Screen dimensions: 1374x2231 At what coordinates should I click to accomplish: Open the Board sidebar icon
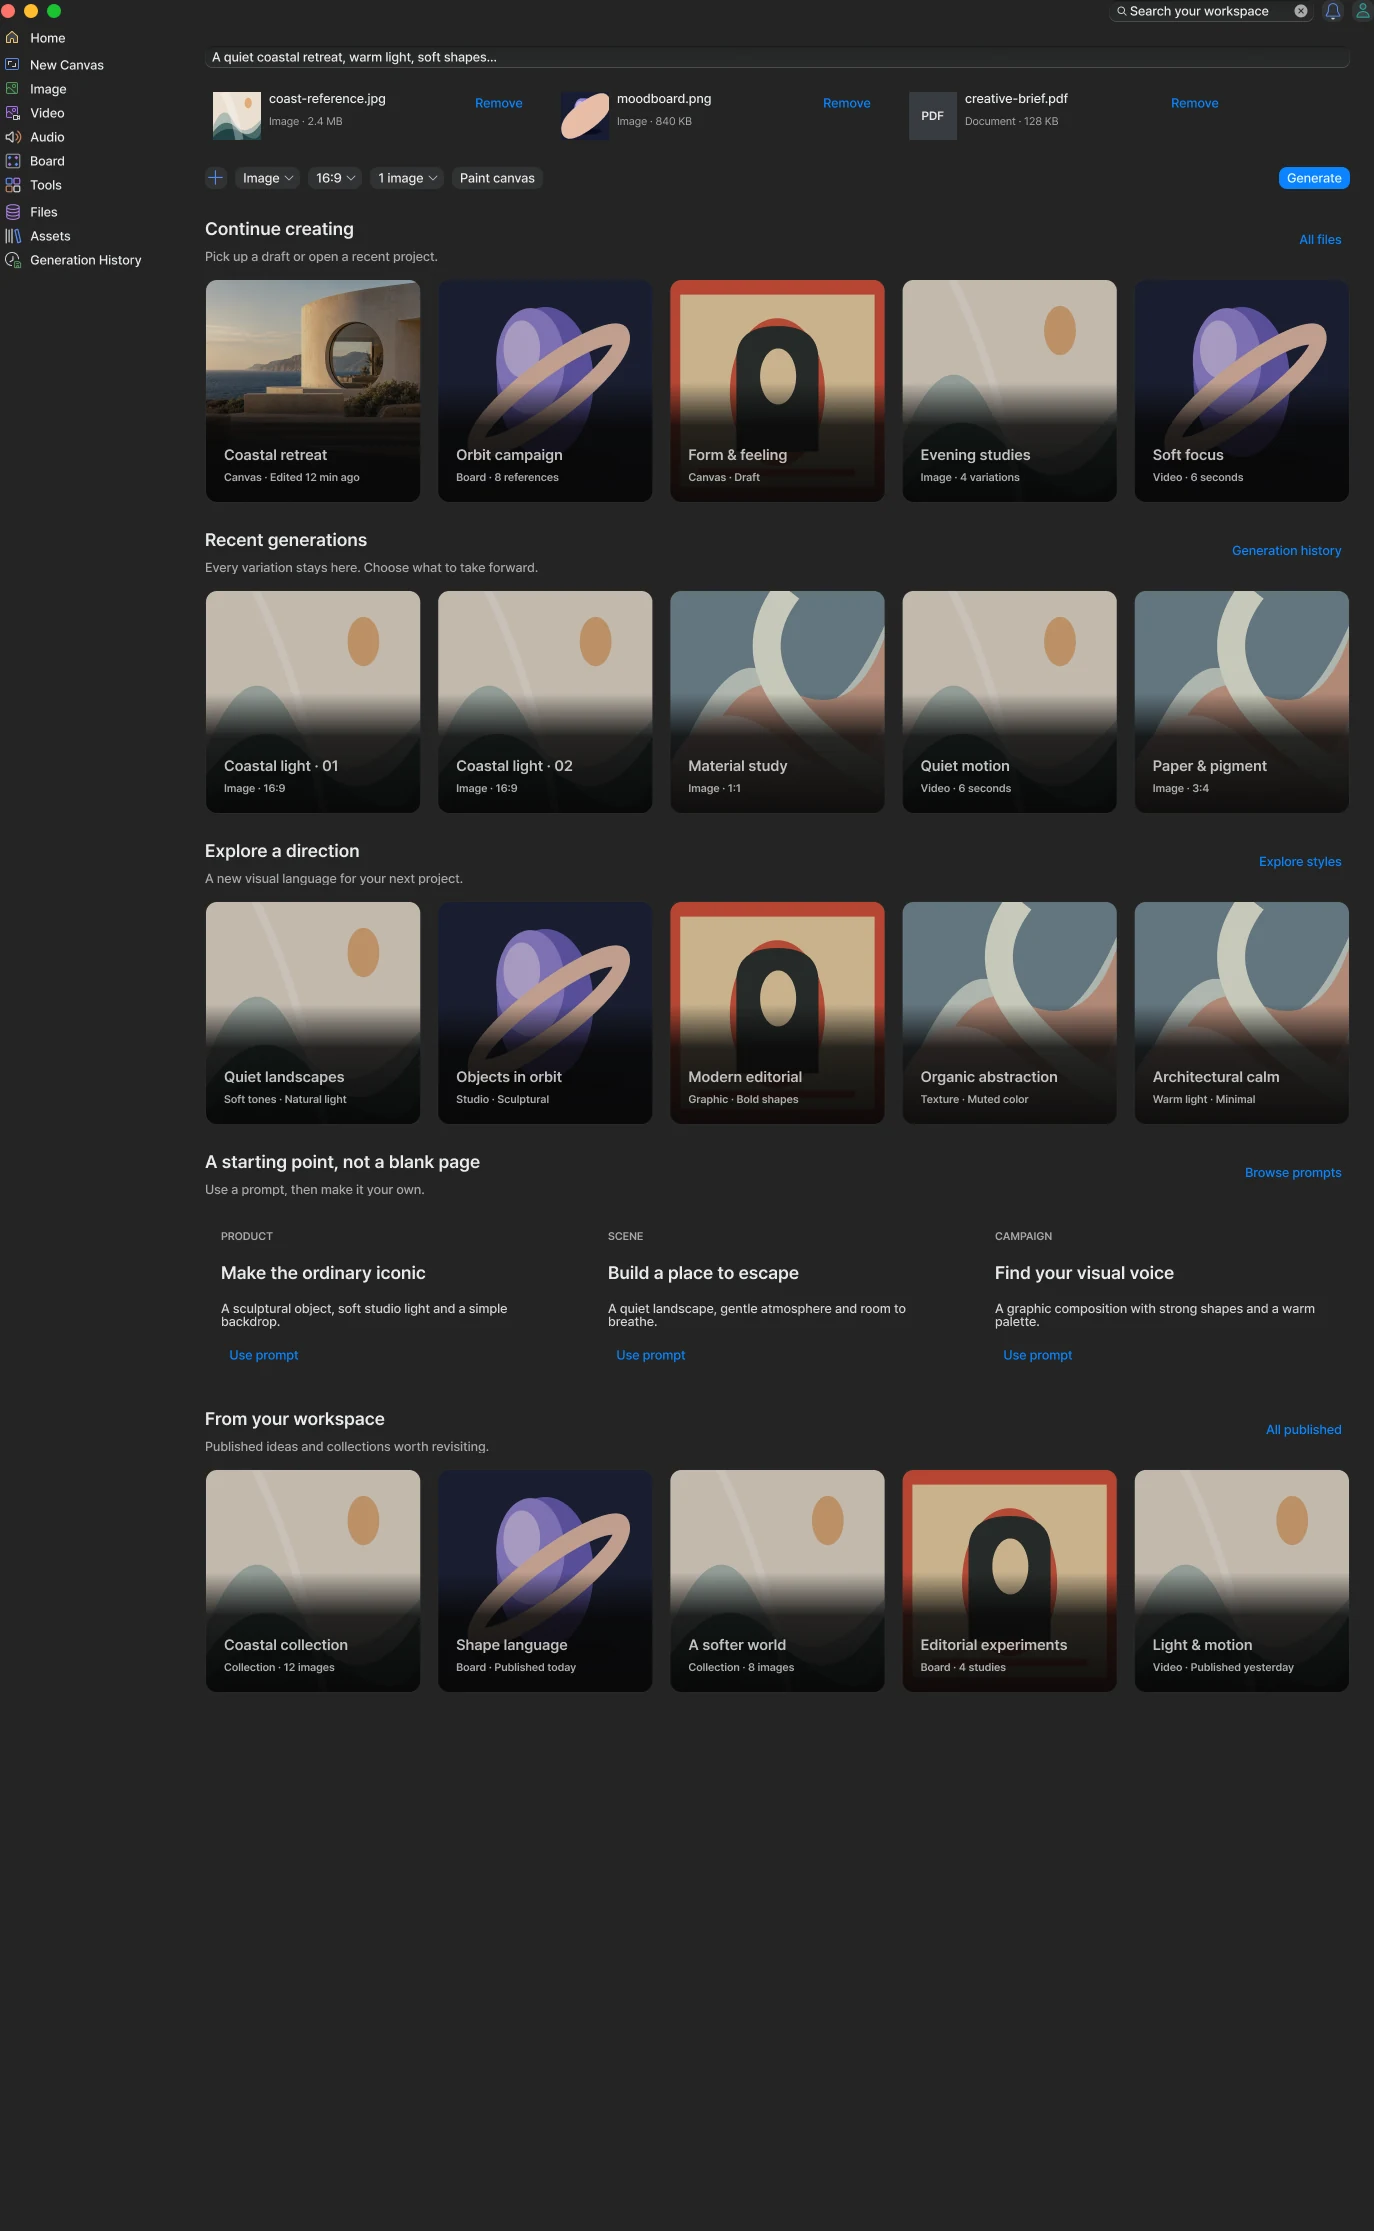click(x=12, y=161)
